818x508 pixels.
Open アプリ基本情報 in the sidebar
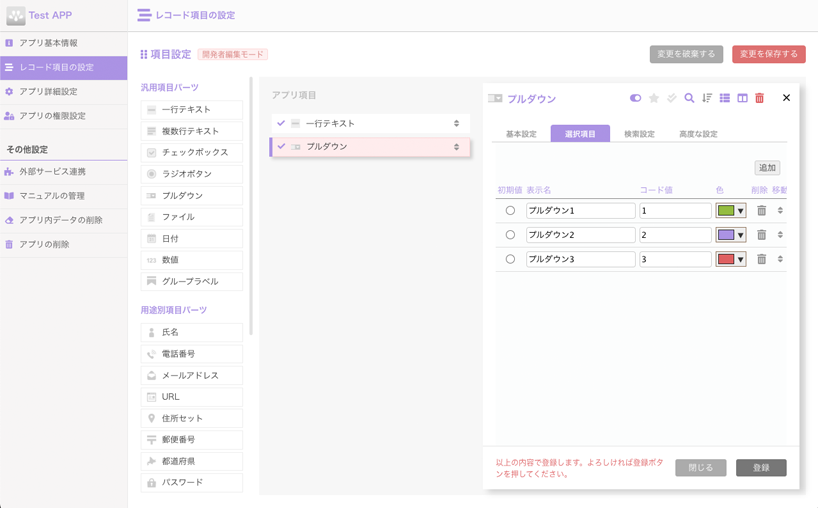pos(64,43)
